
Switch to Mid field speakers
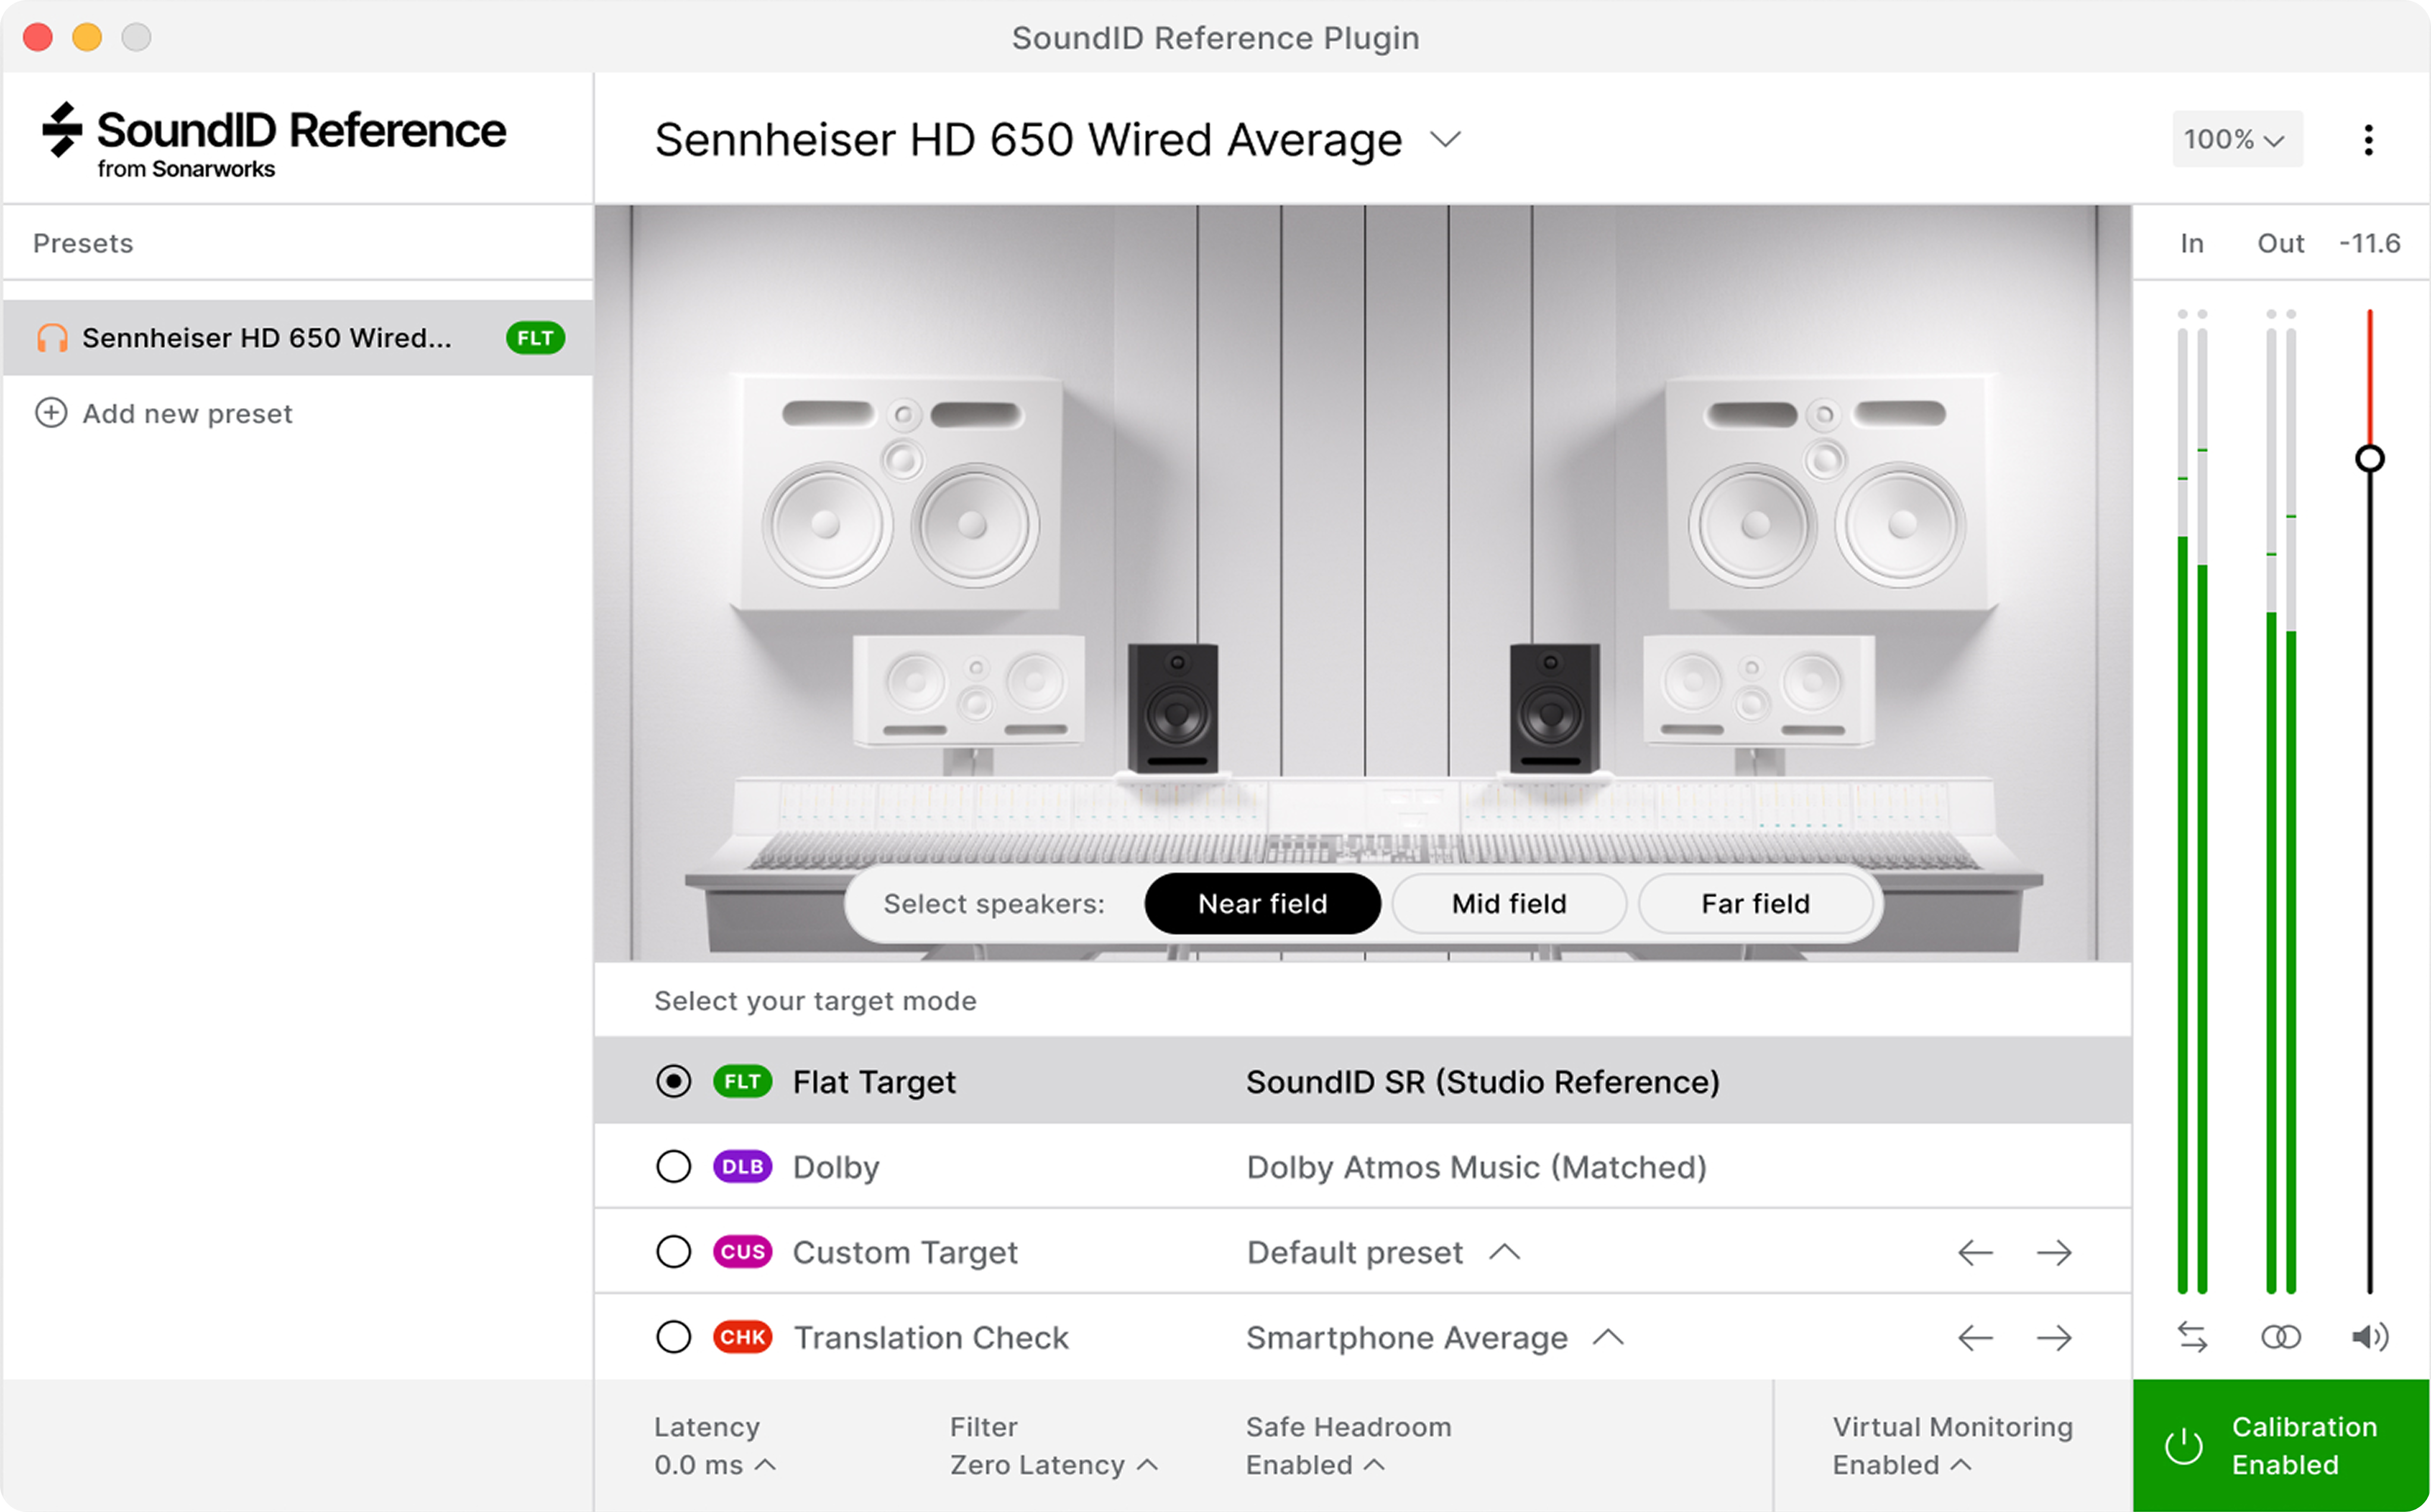[x=1508, y=903]
